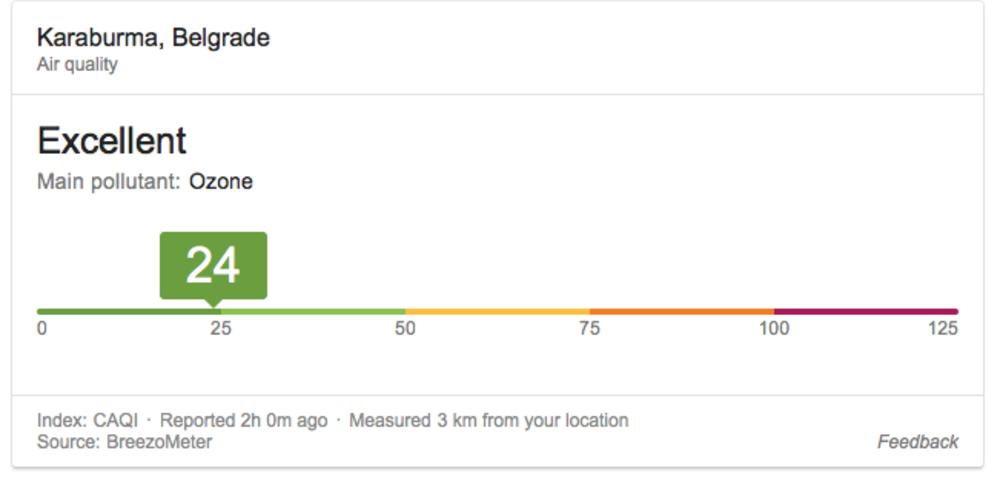This screenshot has width=1000, height=479.
Task: Click the yellow 50–75 scale segment
Action: (497, 312)
